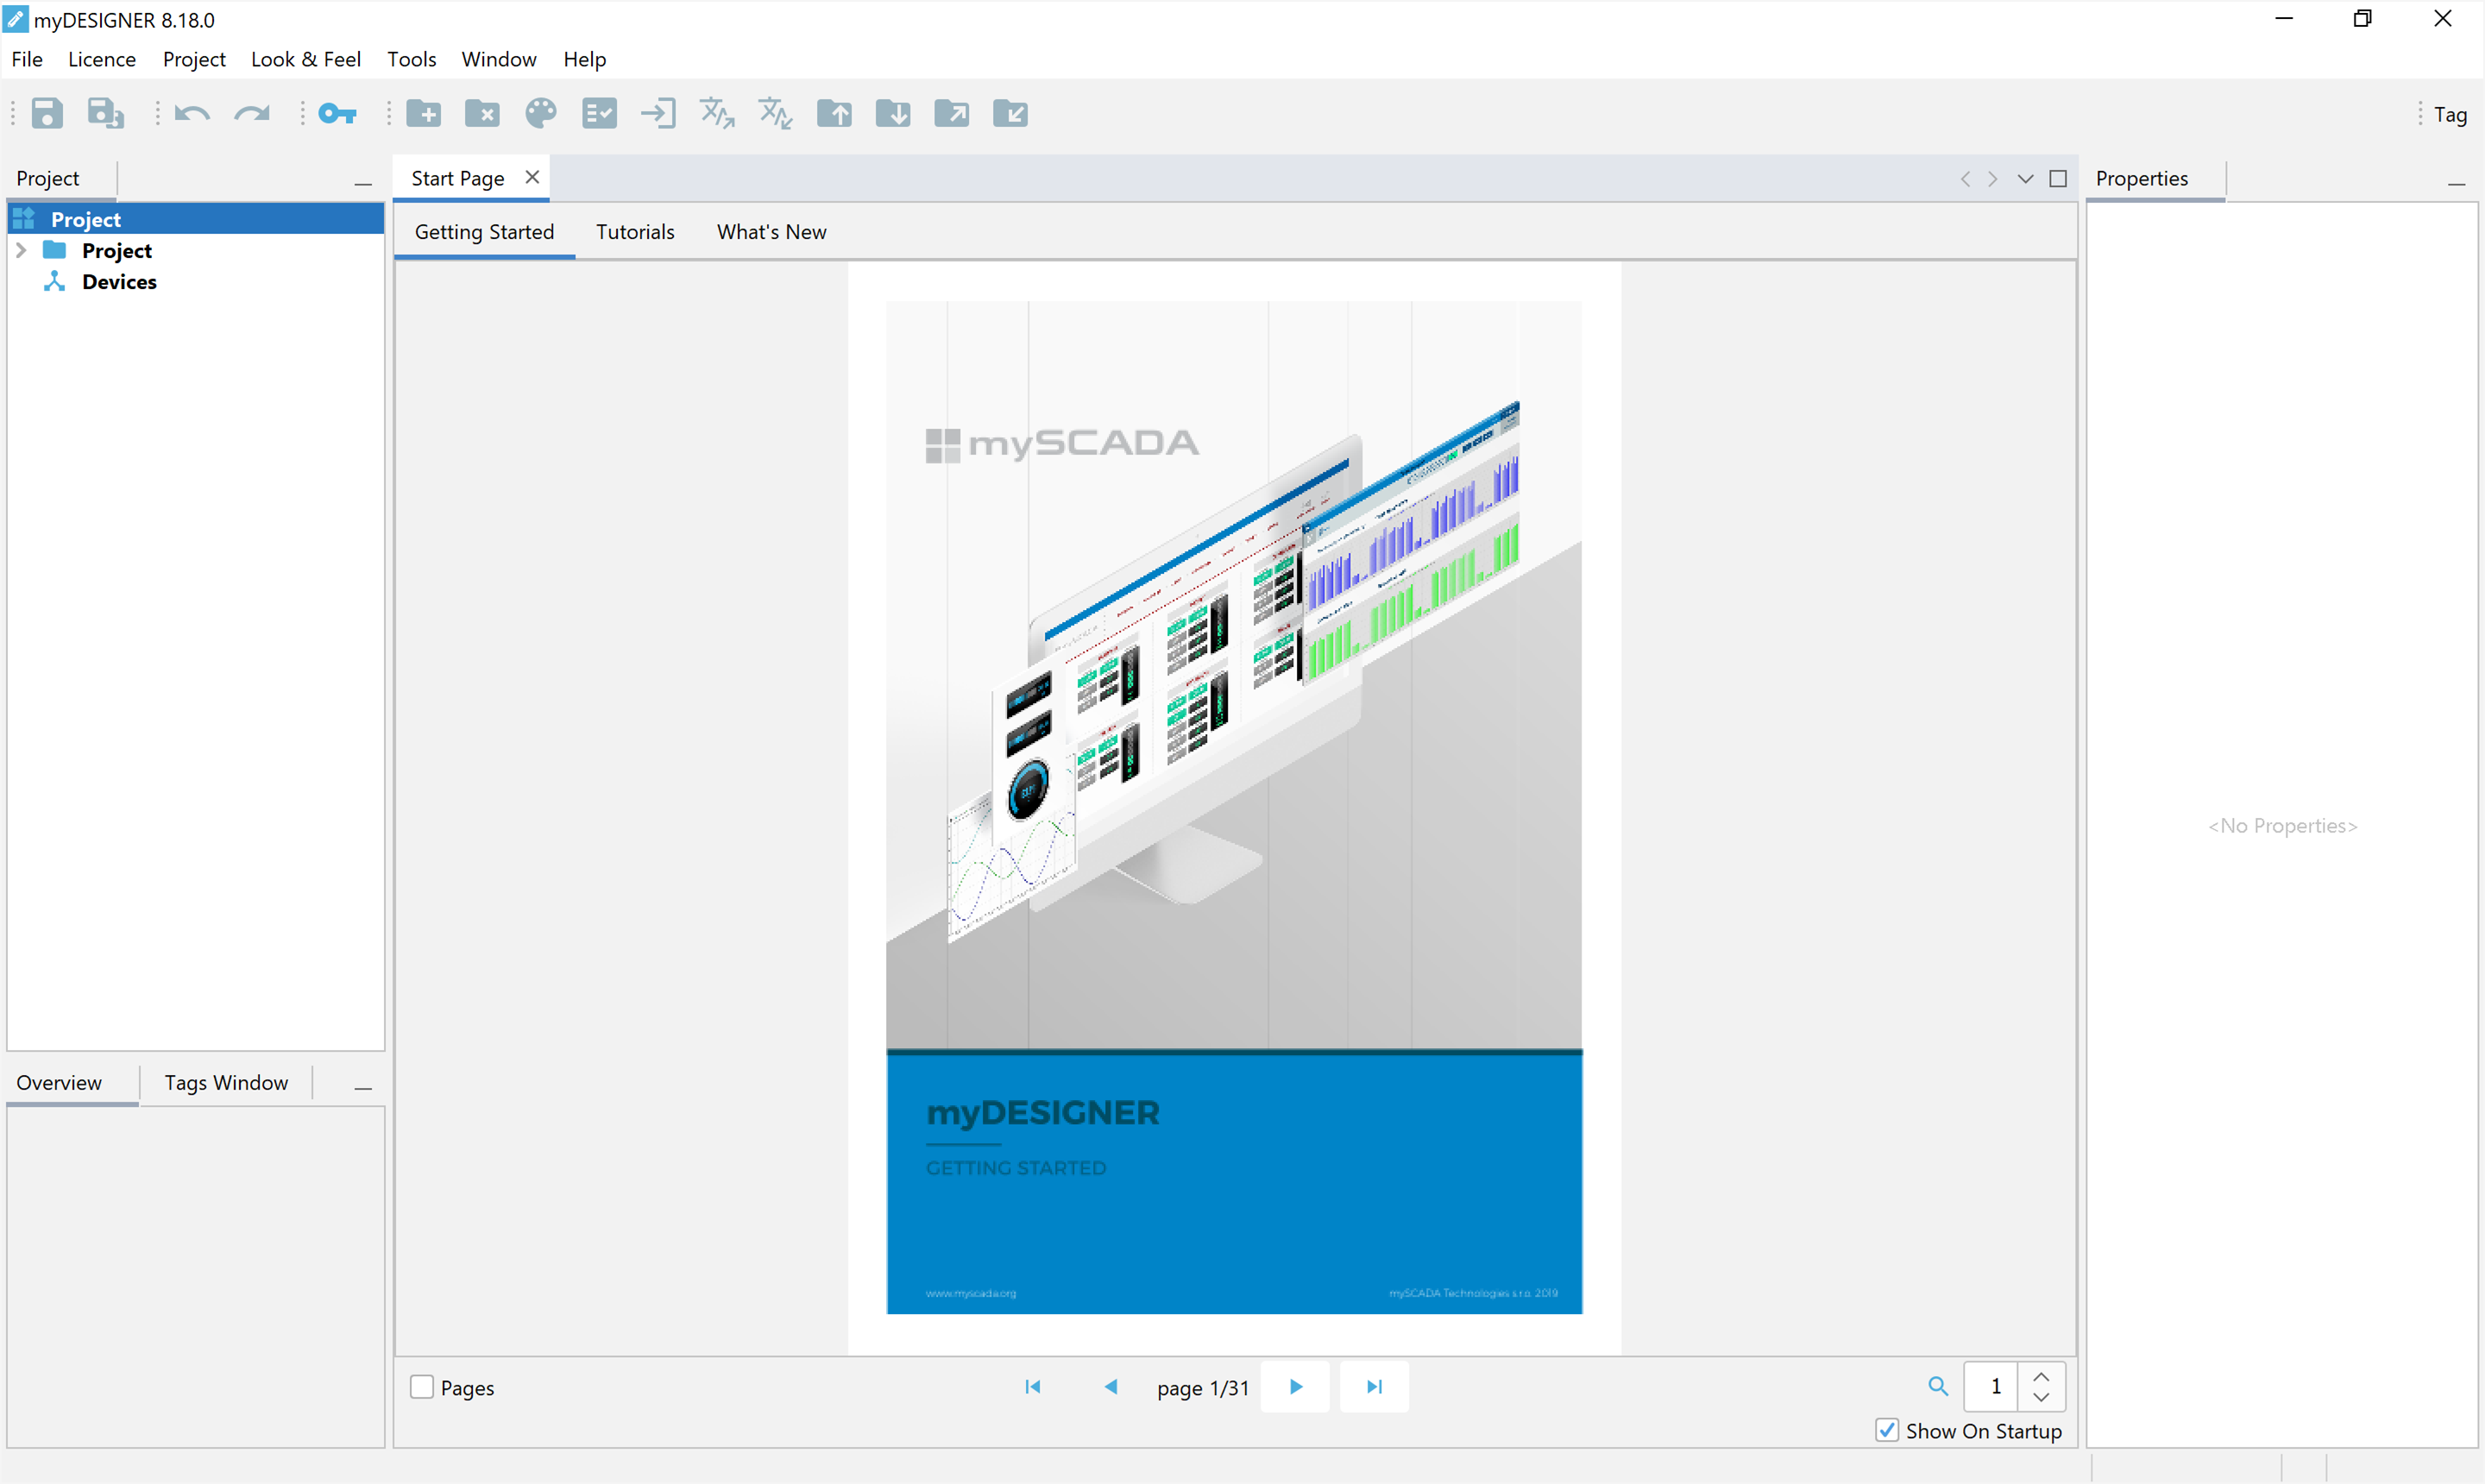2485x1484 pixels.
Task: Minimize the Overview panel
Action: tap(363, 1088)
